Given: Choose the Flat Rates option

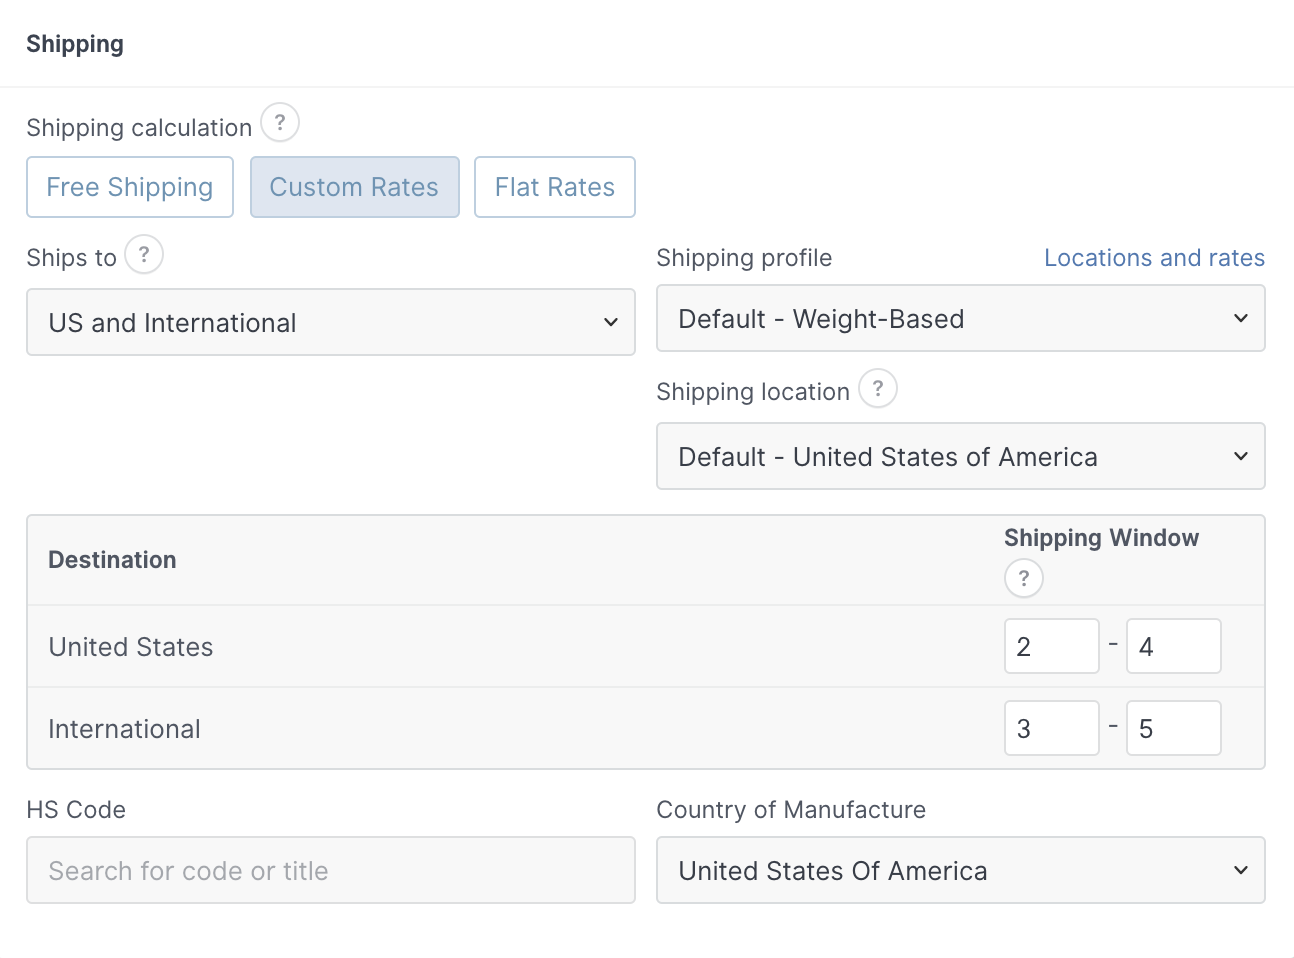Looking at the screenshot, I should tap(554, 187).
